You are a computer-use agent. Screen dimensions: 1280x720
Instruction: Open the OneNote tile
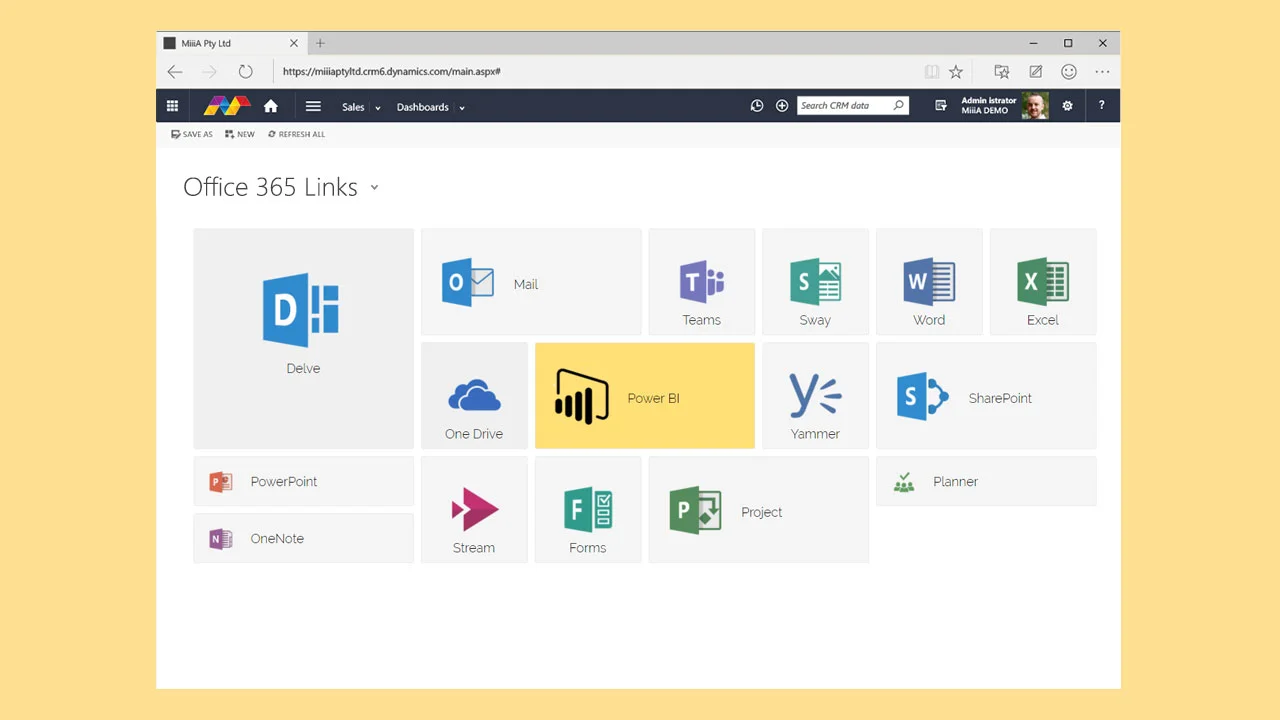[303, 538]
